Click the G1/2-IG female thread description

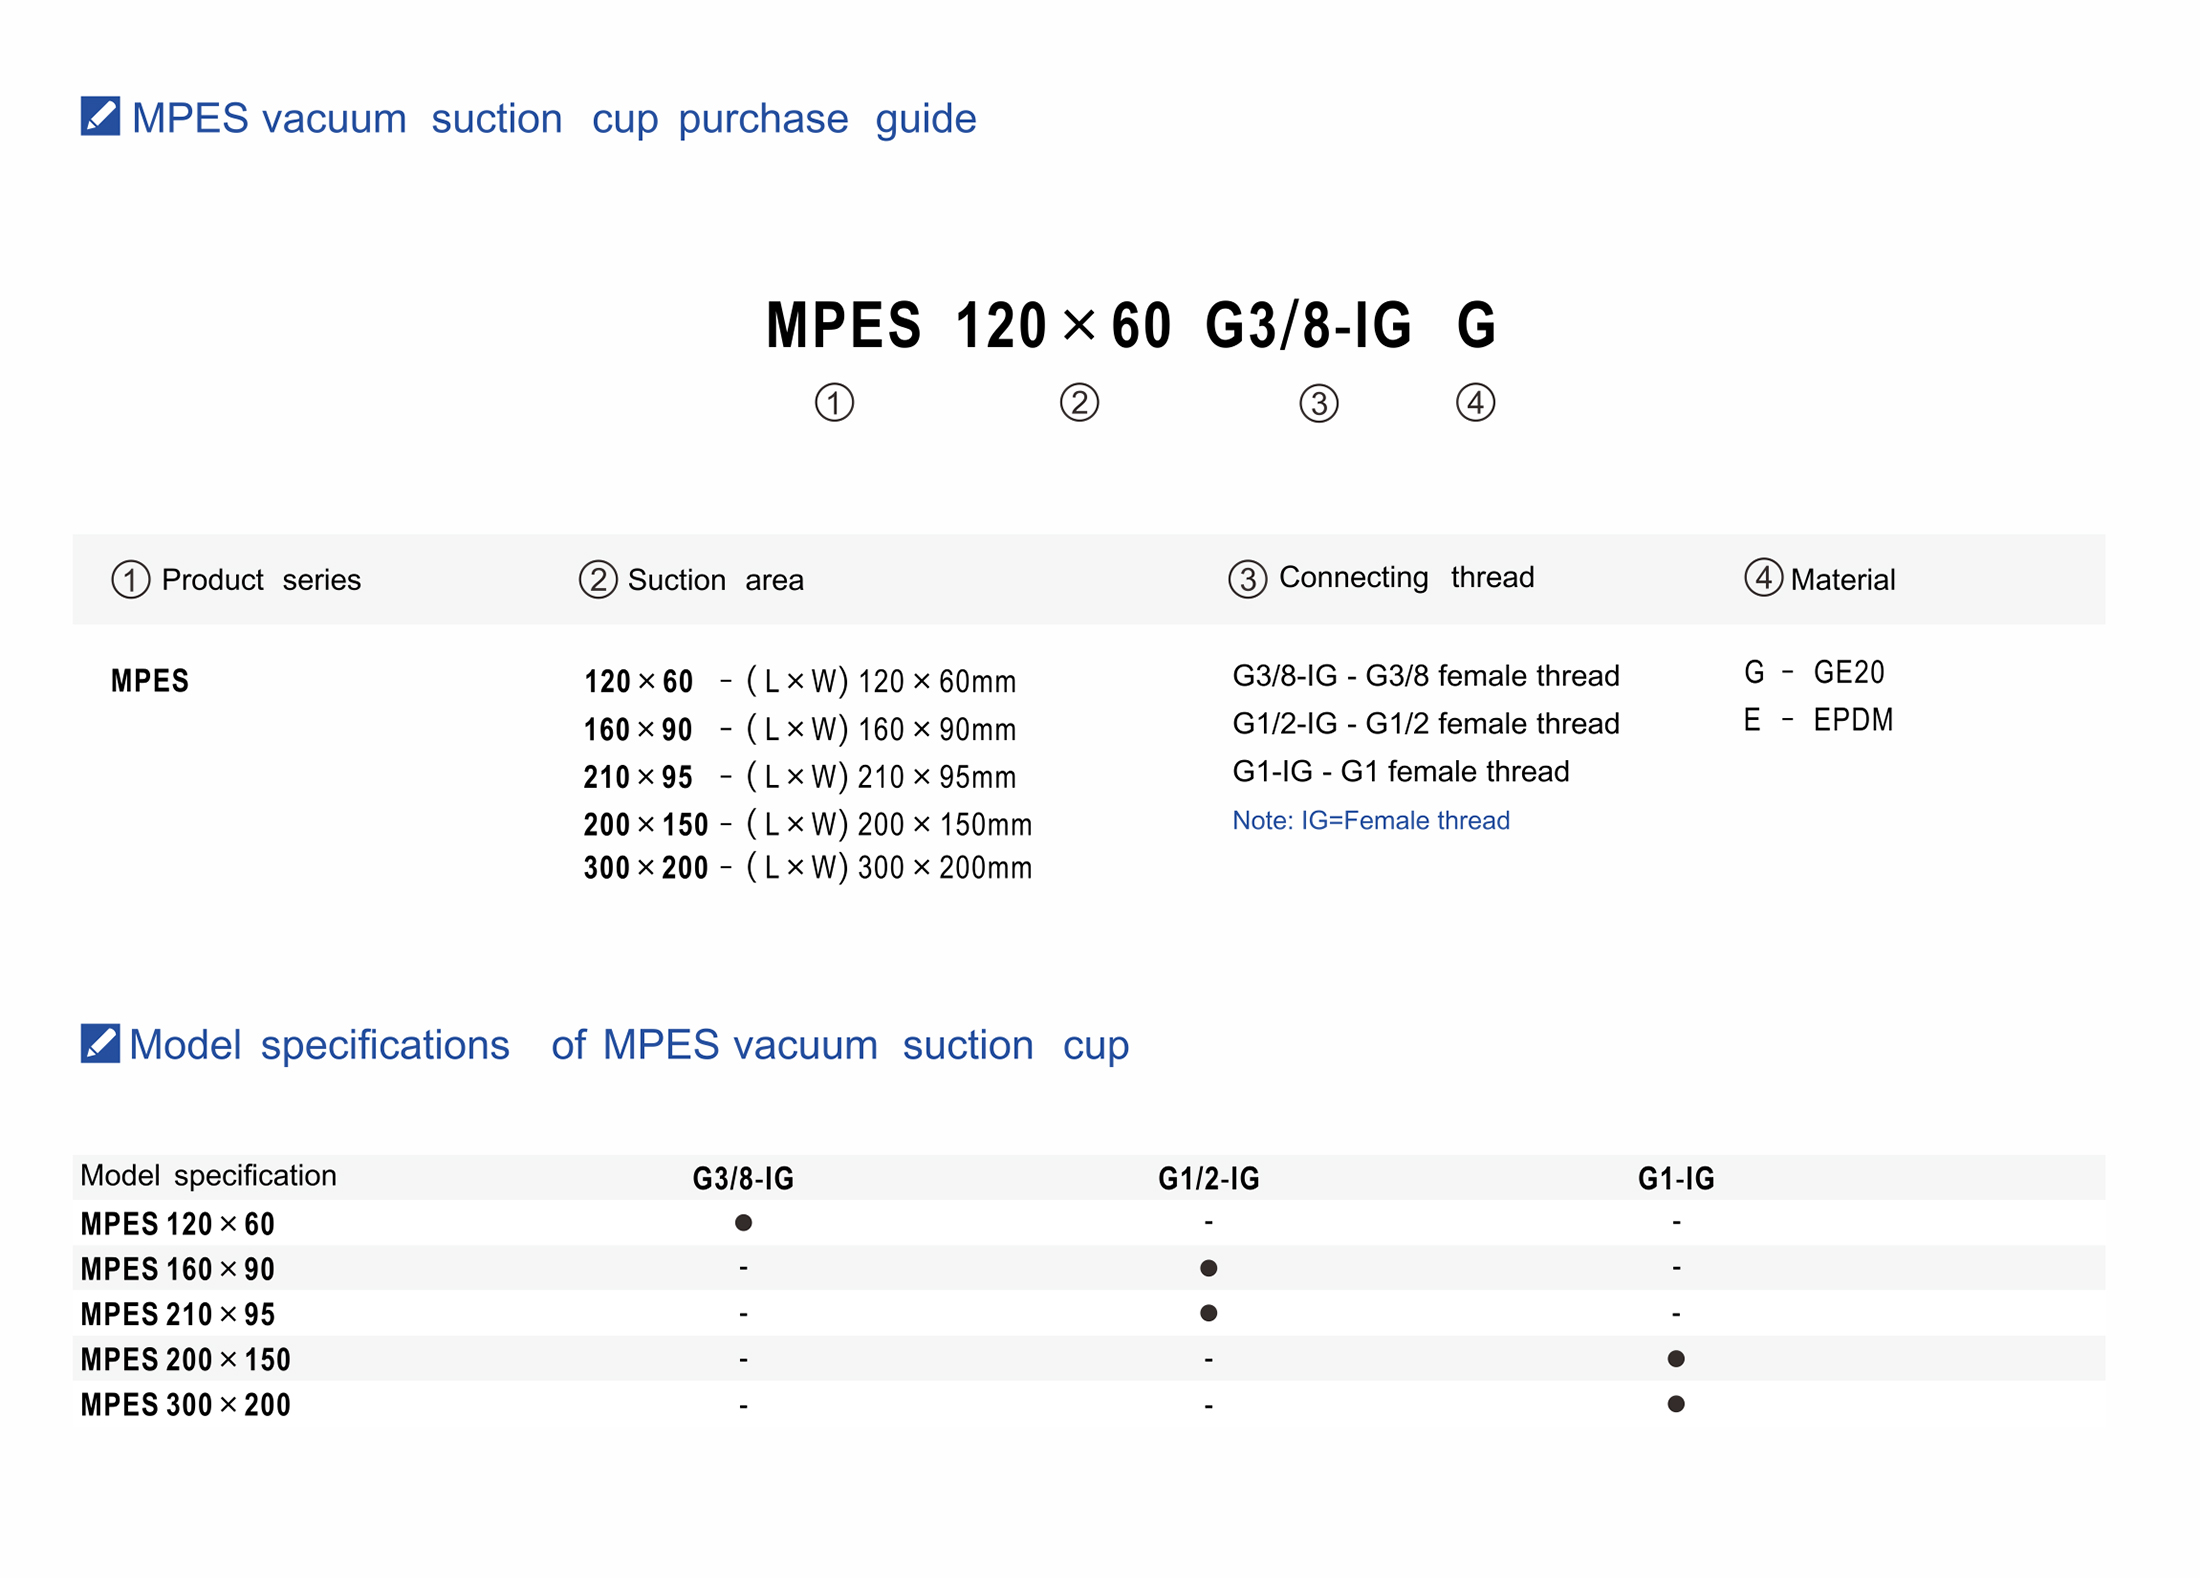tap(1425, 723)
